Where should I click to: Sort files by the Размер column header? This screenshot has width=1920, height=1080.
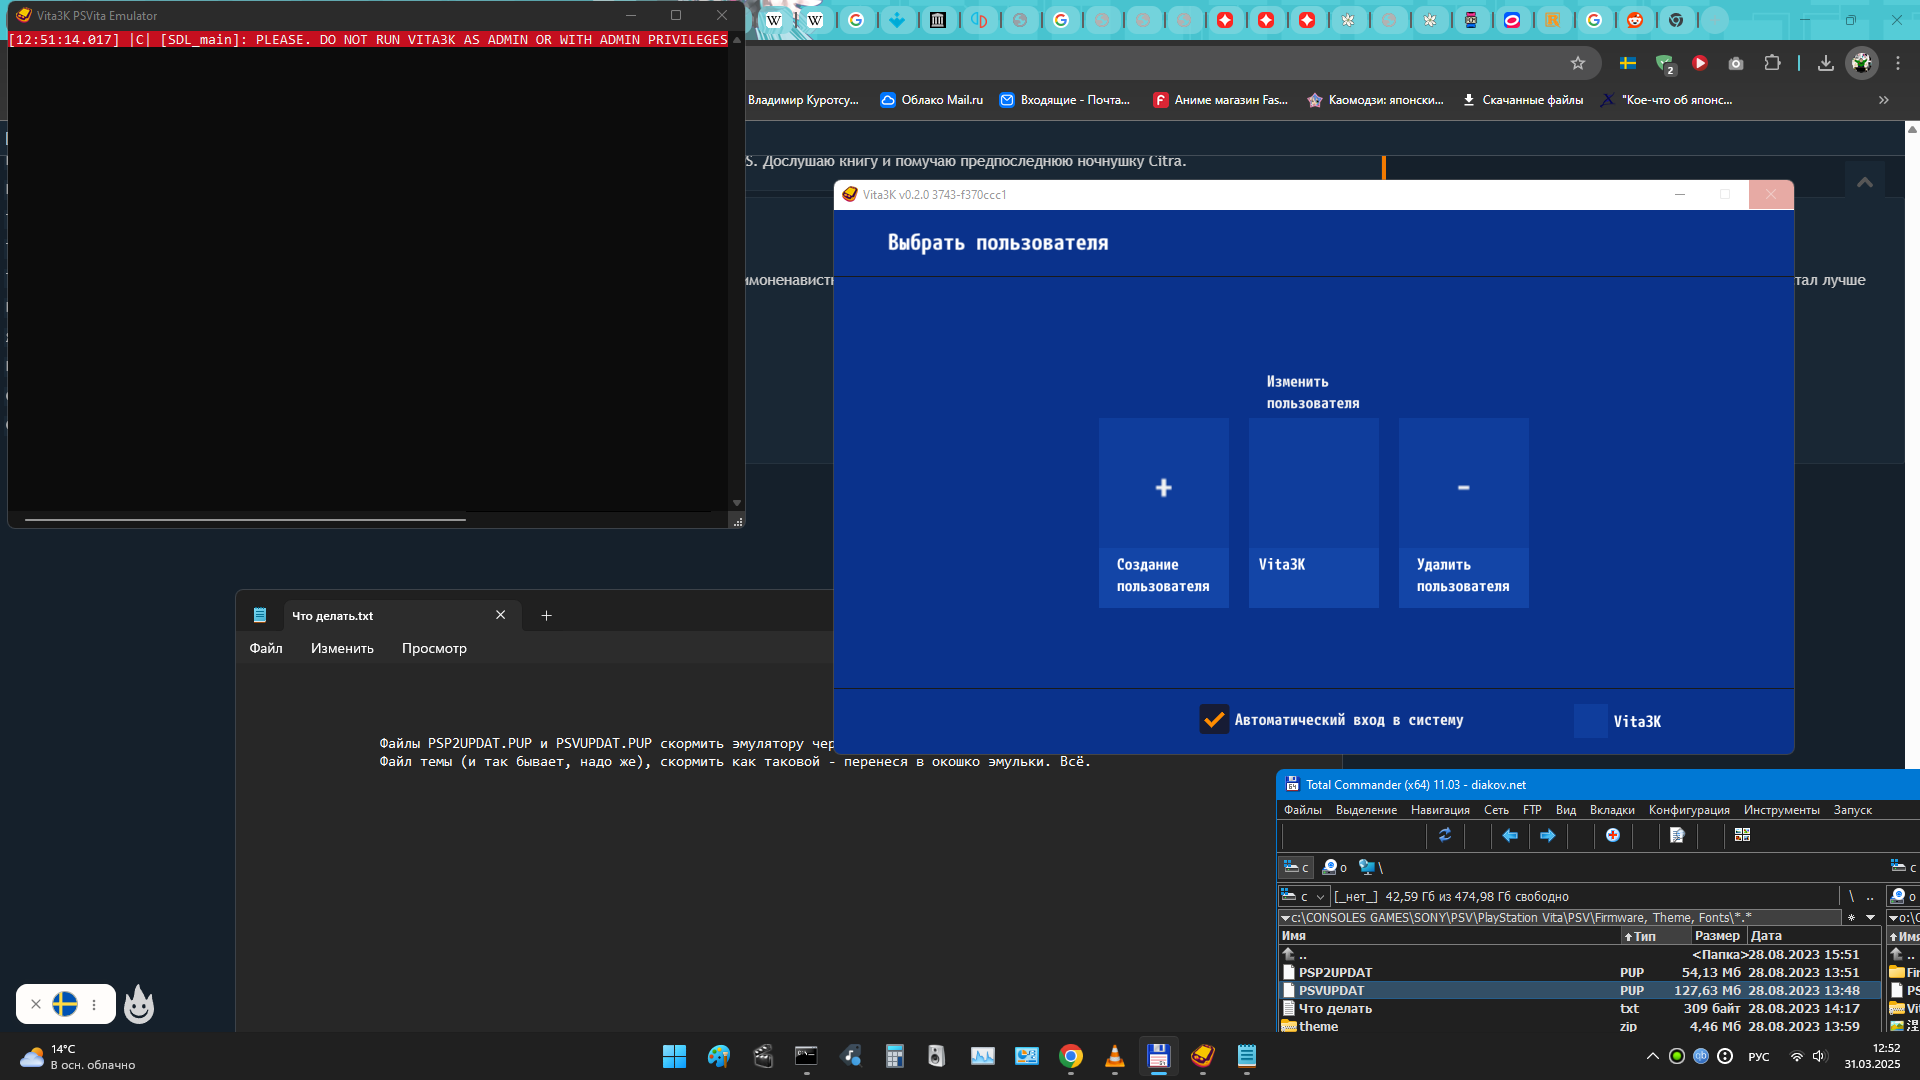tap(1717, 936)
